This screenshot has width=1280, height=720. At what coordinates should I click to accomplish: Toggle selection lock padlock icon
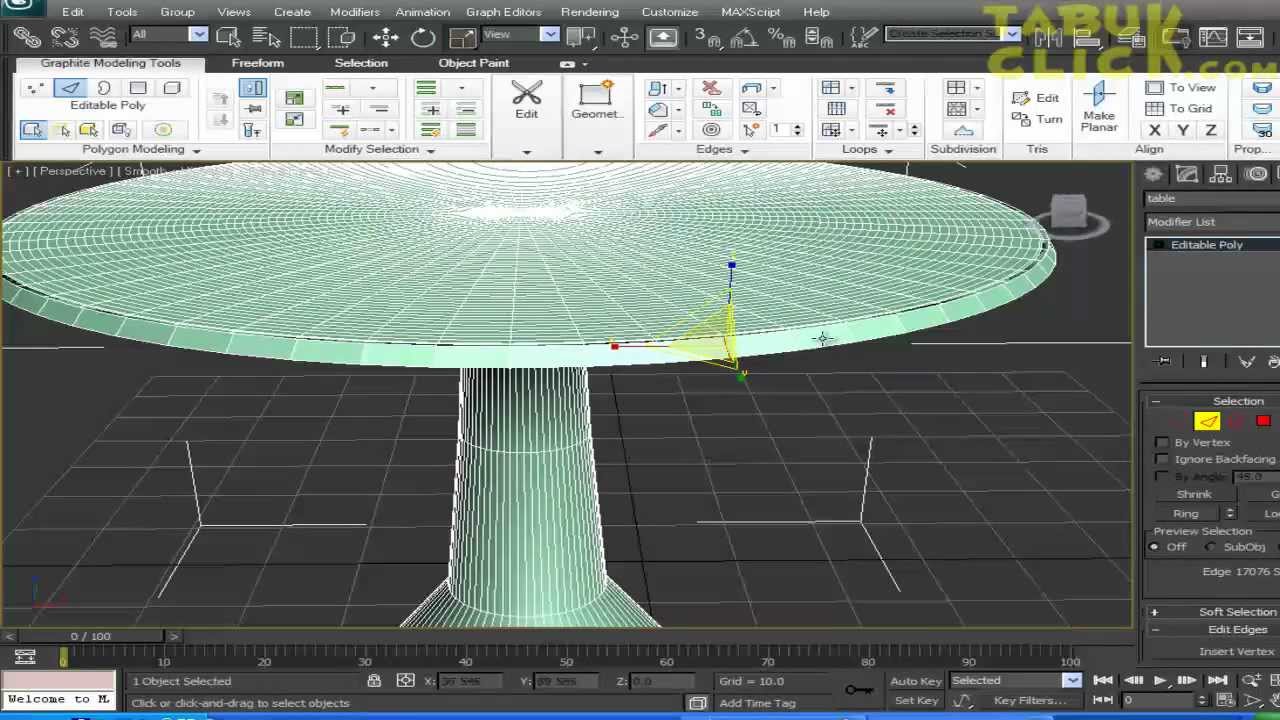pos(374,681)
